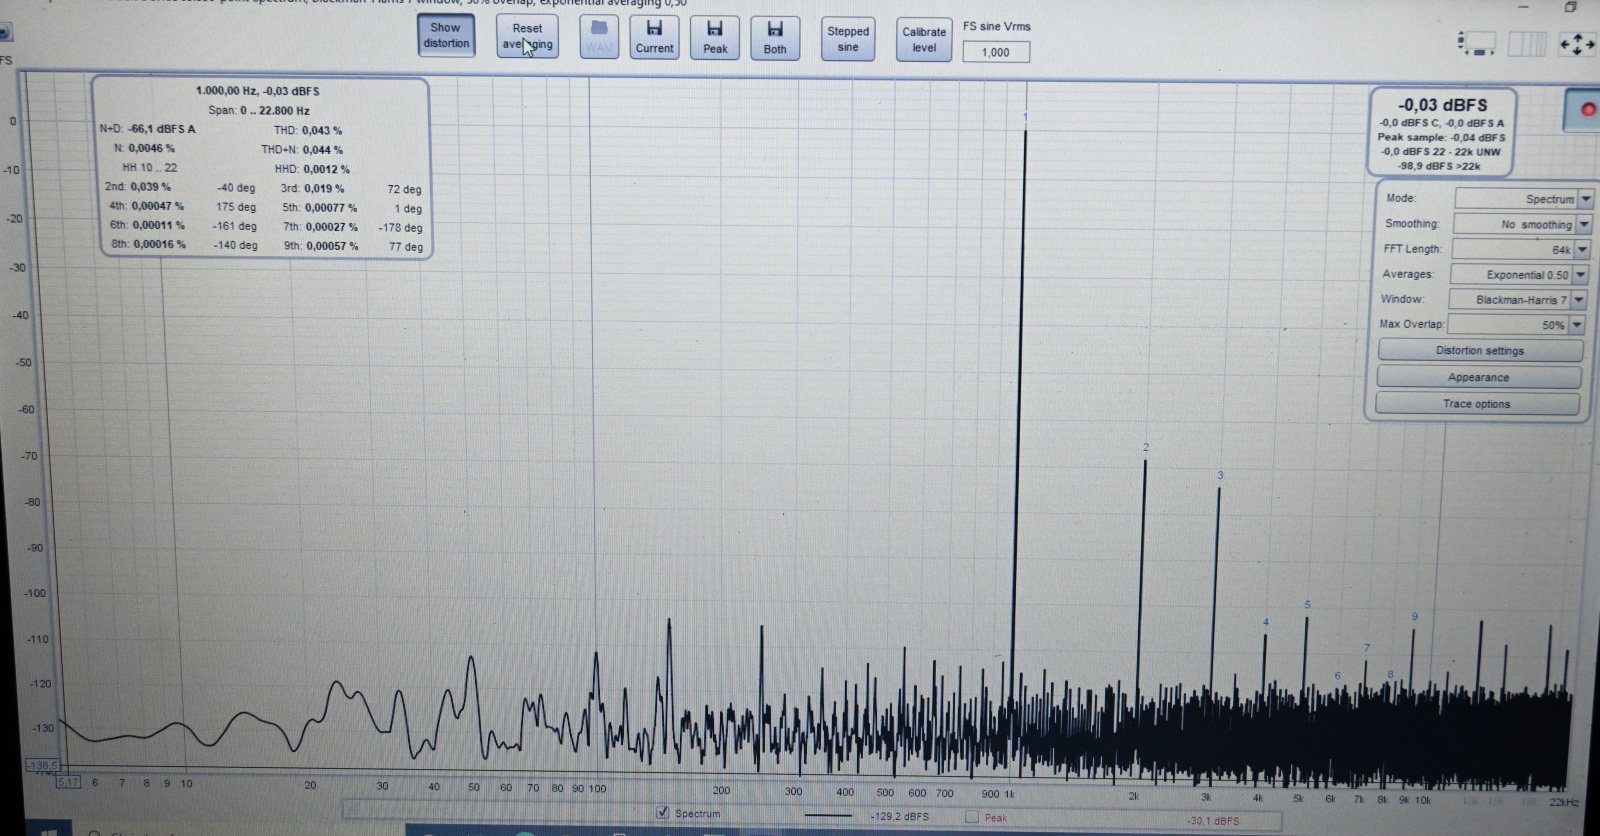The width and height of the screenshot is (1600, 836).
Task: Expand the Mode dropdown set to Spectrum
Action: [1586, 199]
